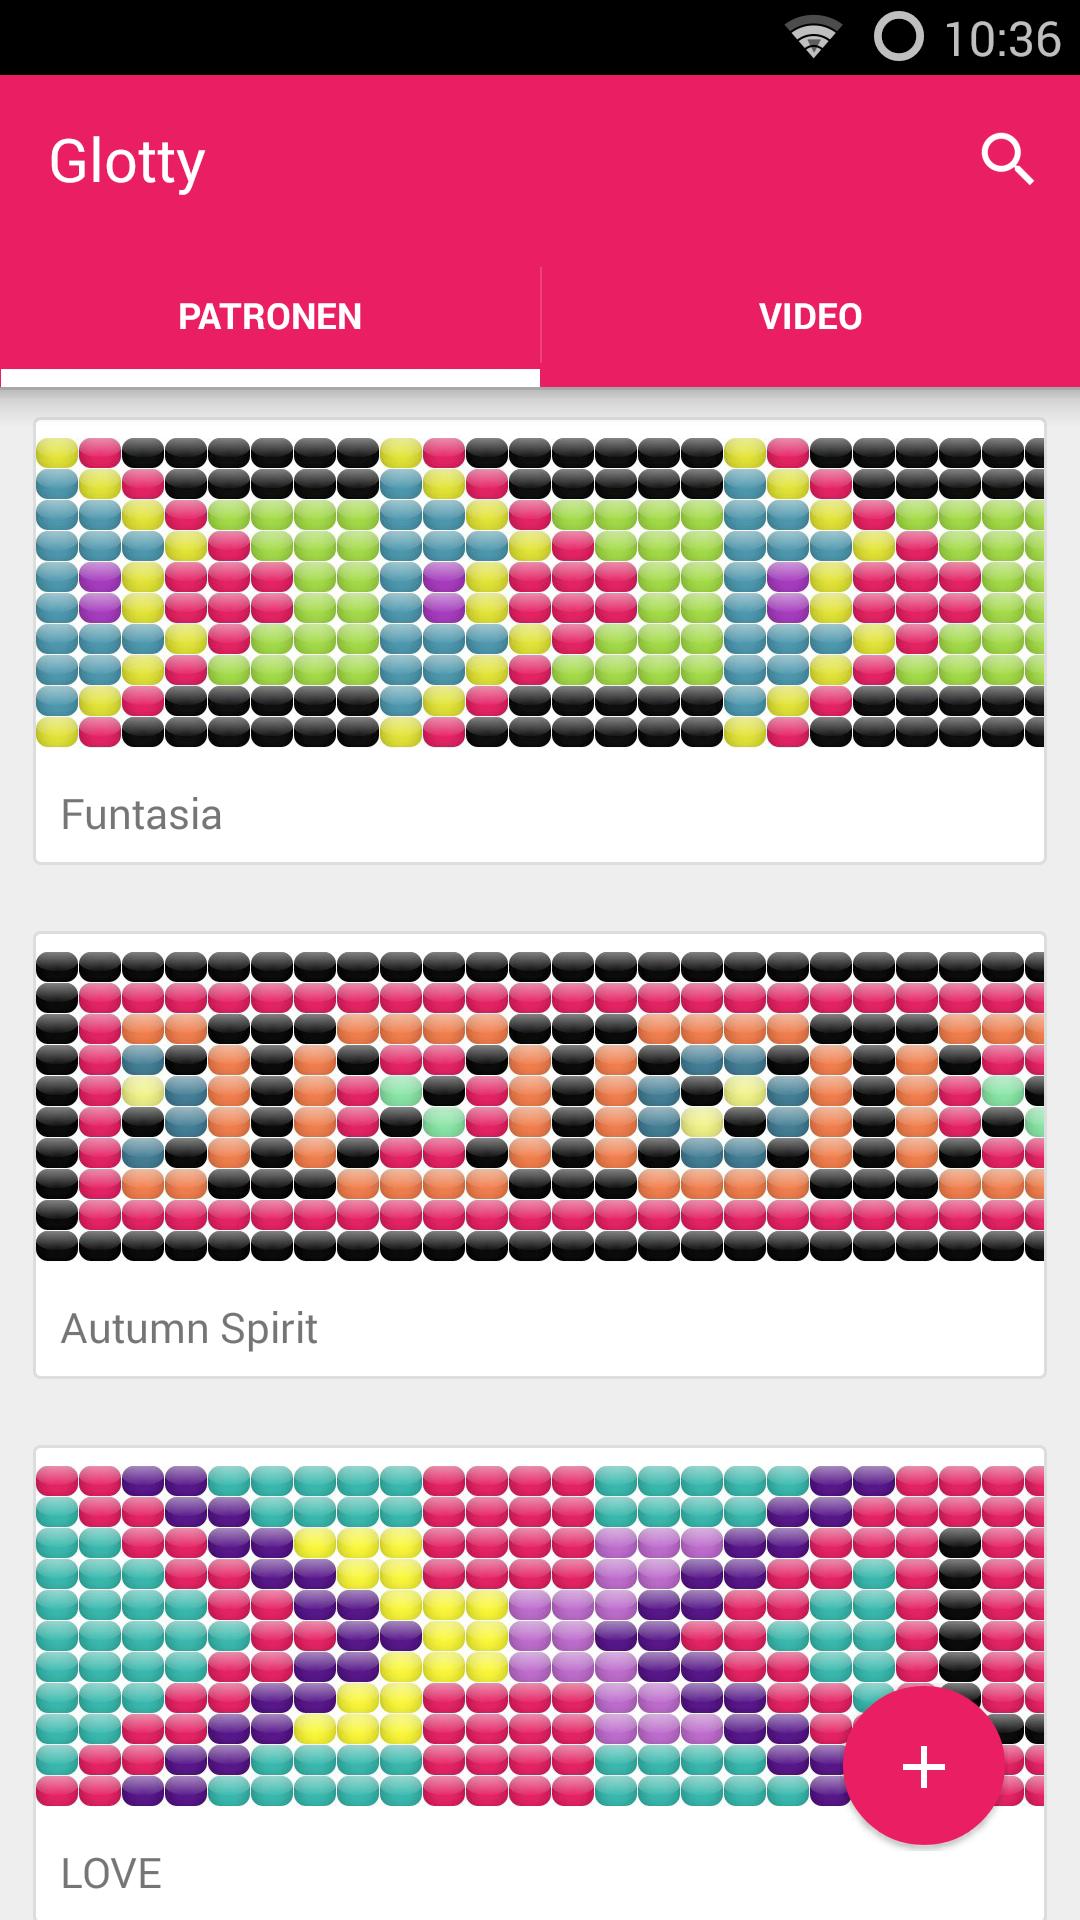Tap the pink plus floating button

pos(924,1766)
